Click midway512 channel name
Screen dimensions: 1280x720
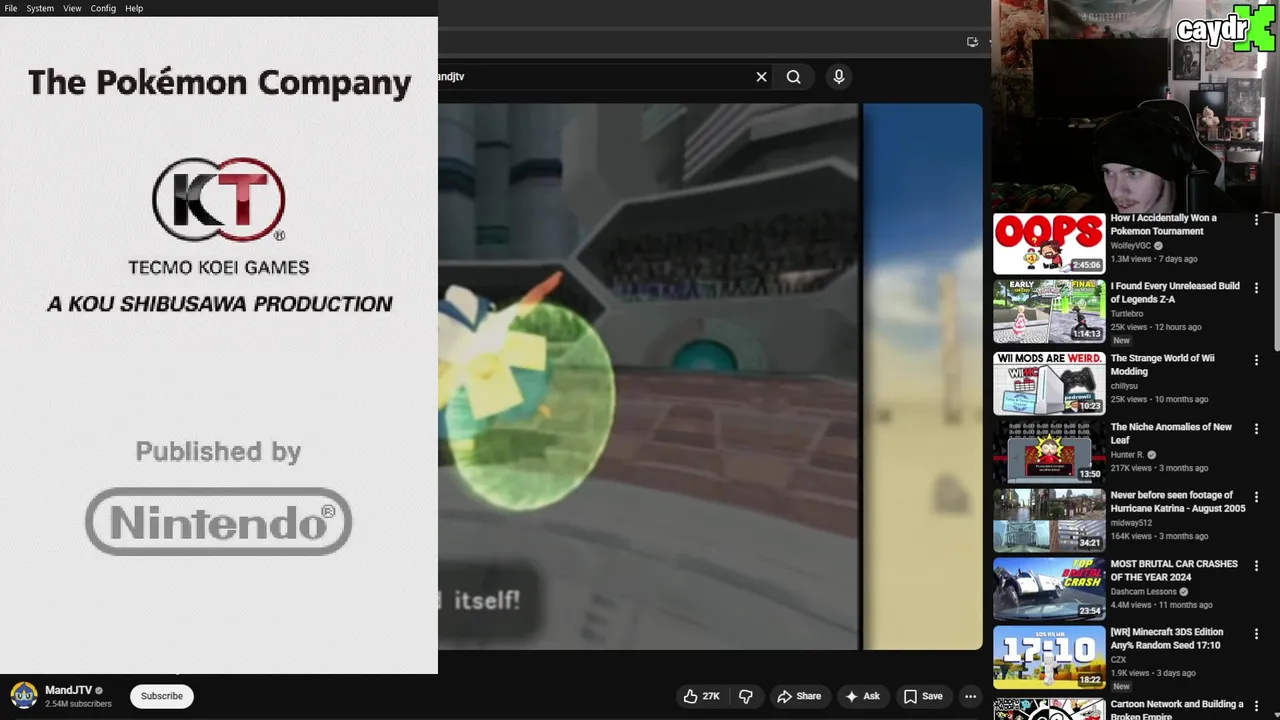click(x=1131, y=523)
